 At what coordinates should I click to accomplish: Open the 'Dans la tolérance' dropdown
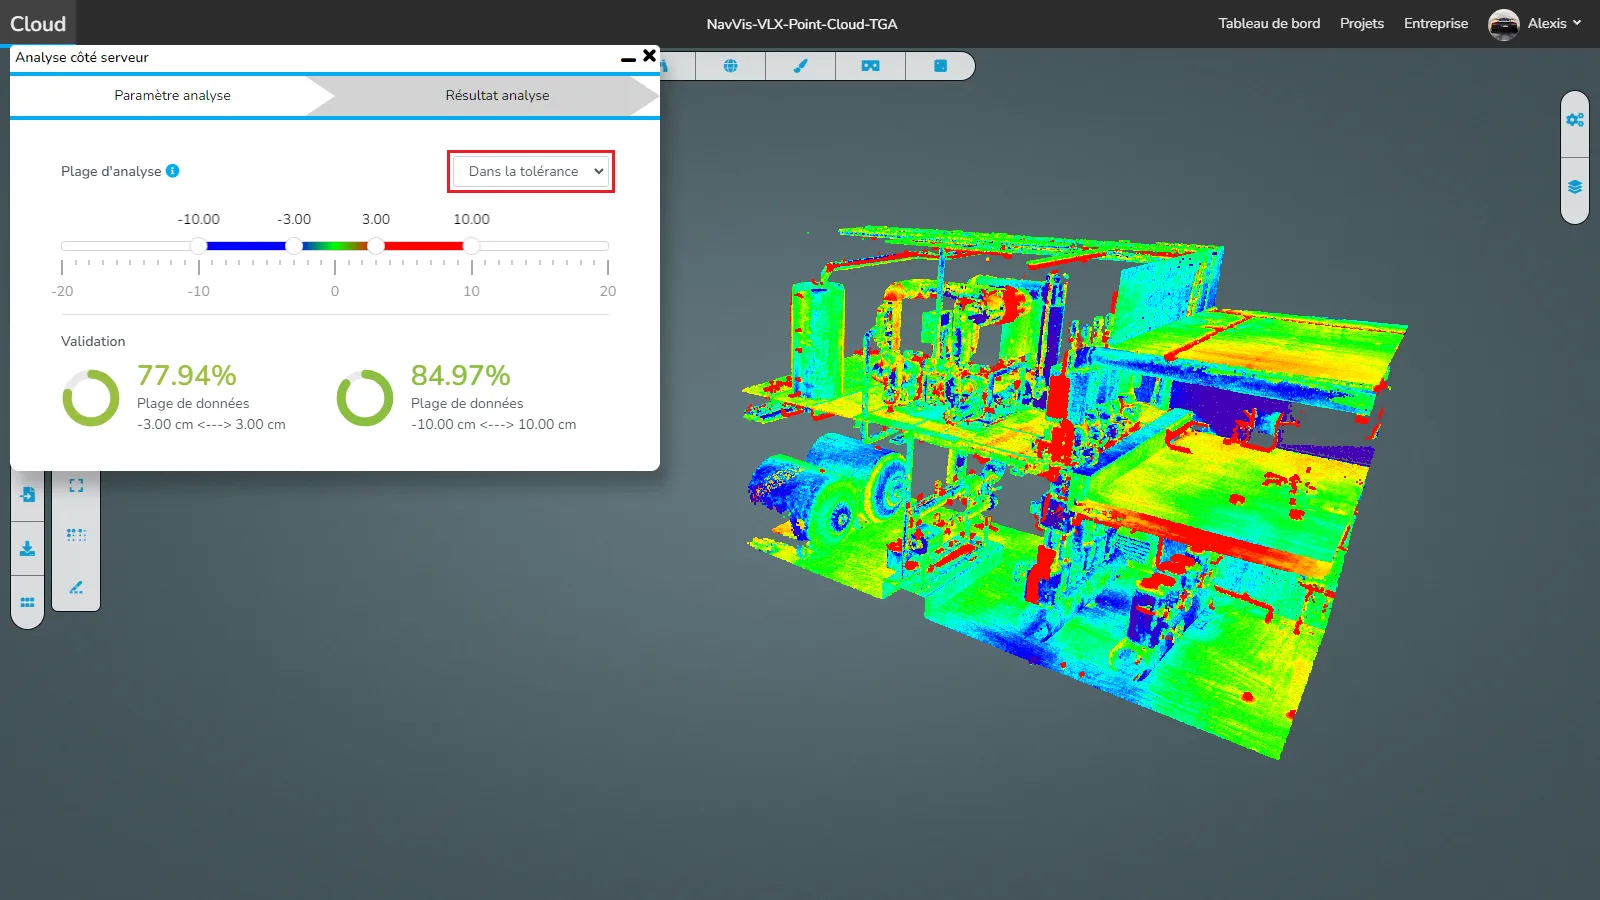531,171
